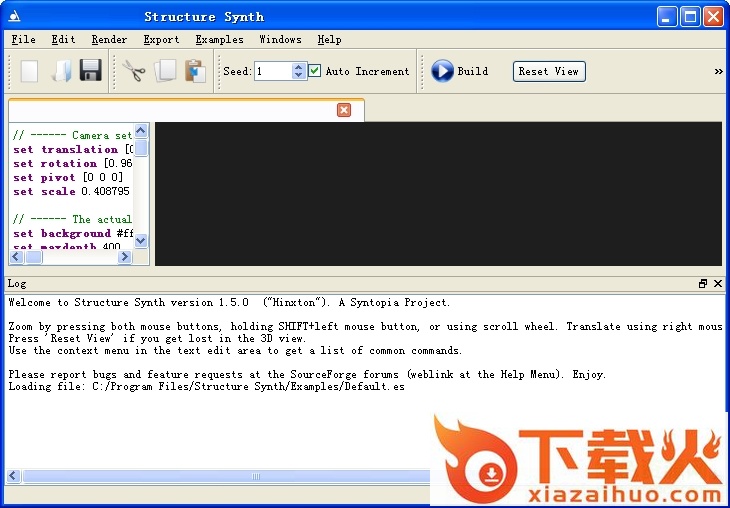Image resolution: width=730 pixels, height=508 pixels.
Task: Close the Log panel
Action: [x=718, y=284]
